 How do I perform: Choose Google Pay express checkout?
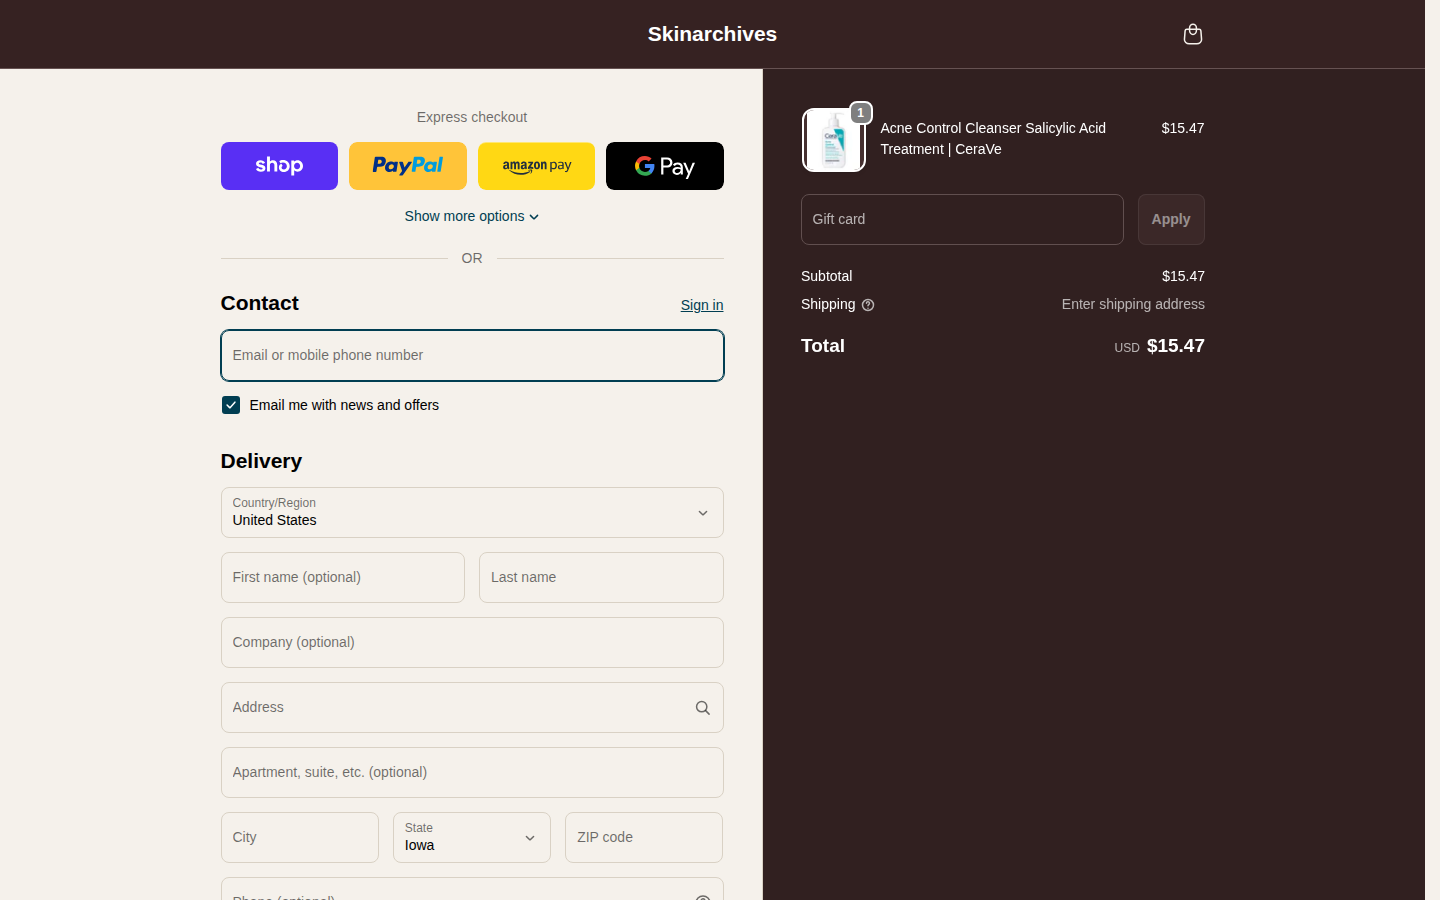click(665, 166)
